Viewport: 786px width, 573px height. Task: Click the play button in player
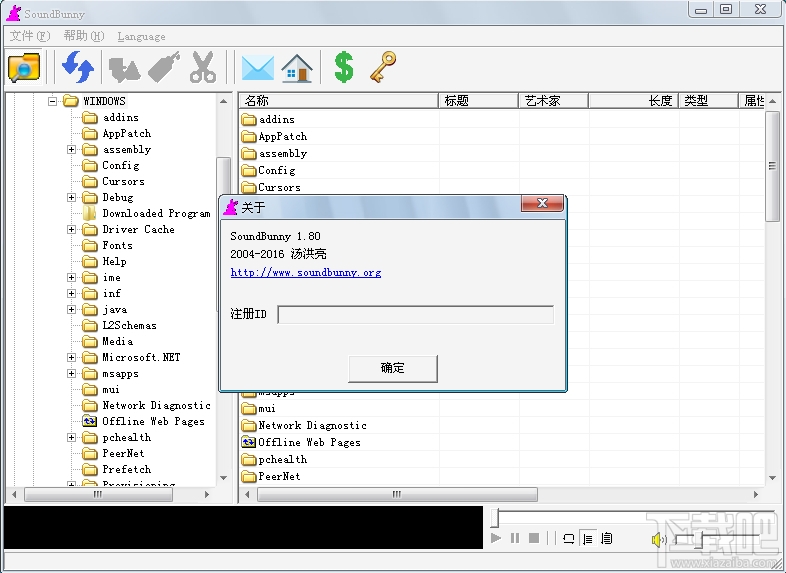coord(496,538)
